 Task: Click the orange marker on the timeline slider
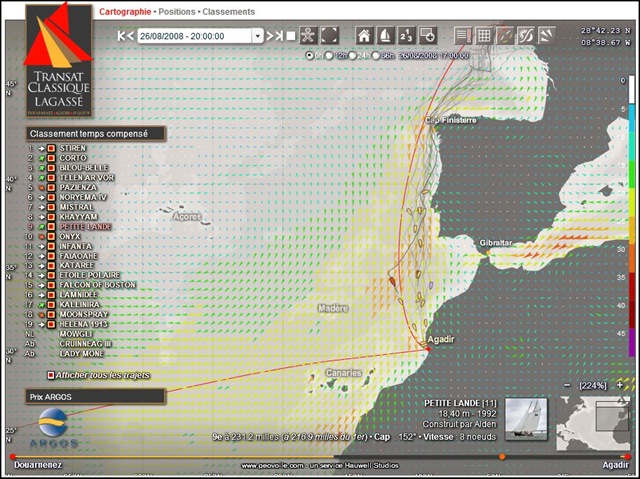(x=502, y=457)
